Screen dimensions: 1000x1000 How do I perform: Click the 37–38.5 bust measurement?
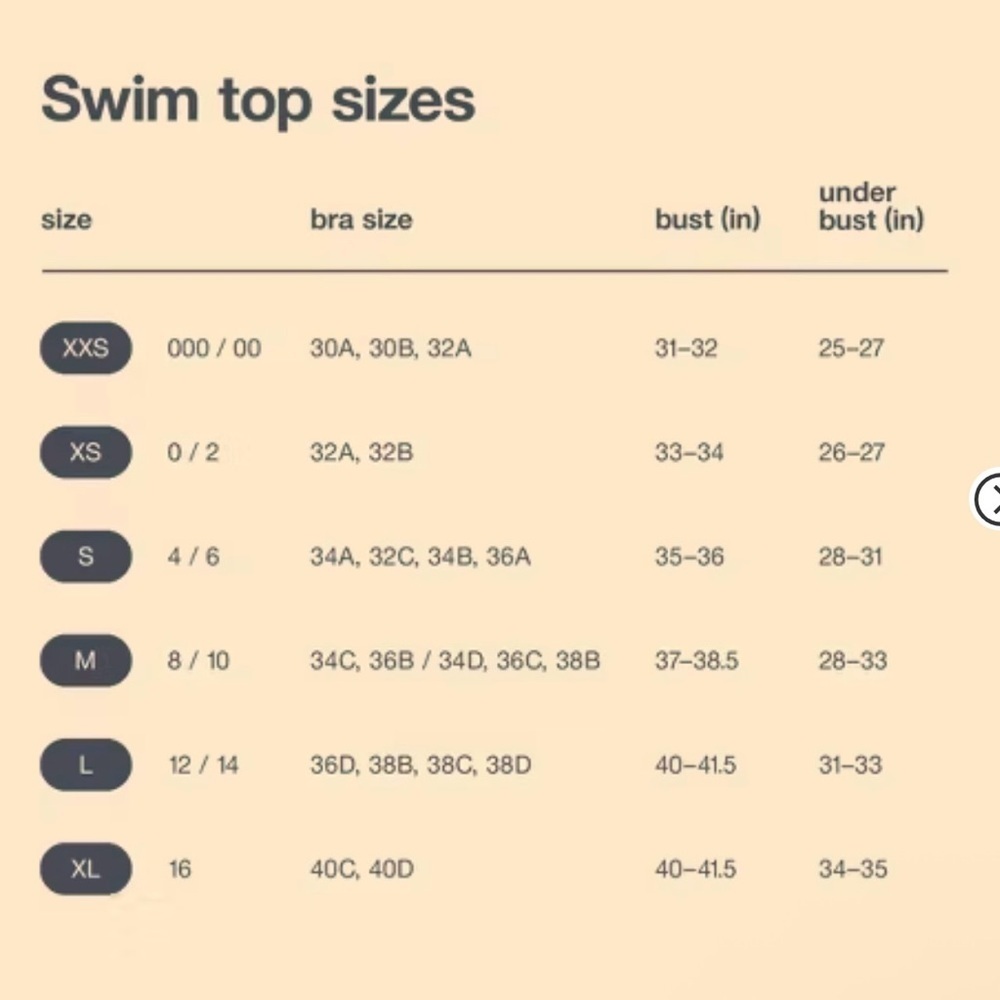696,660
